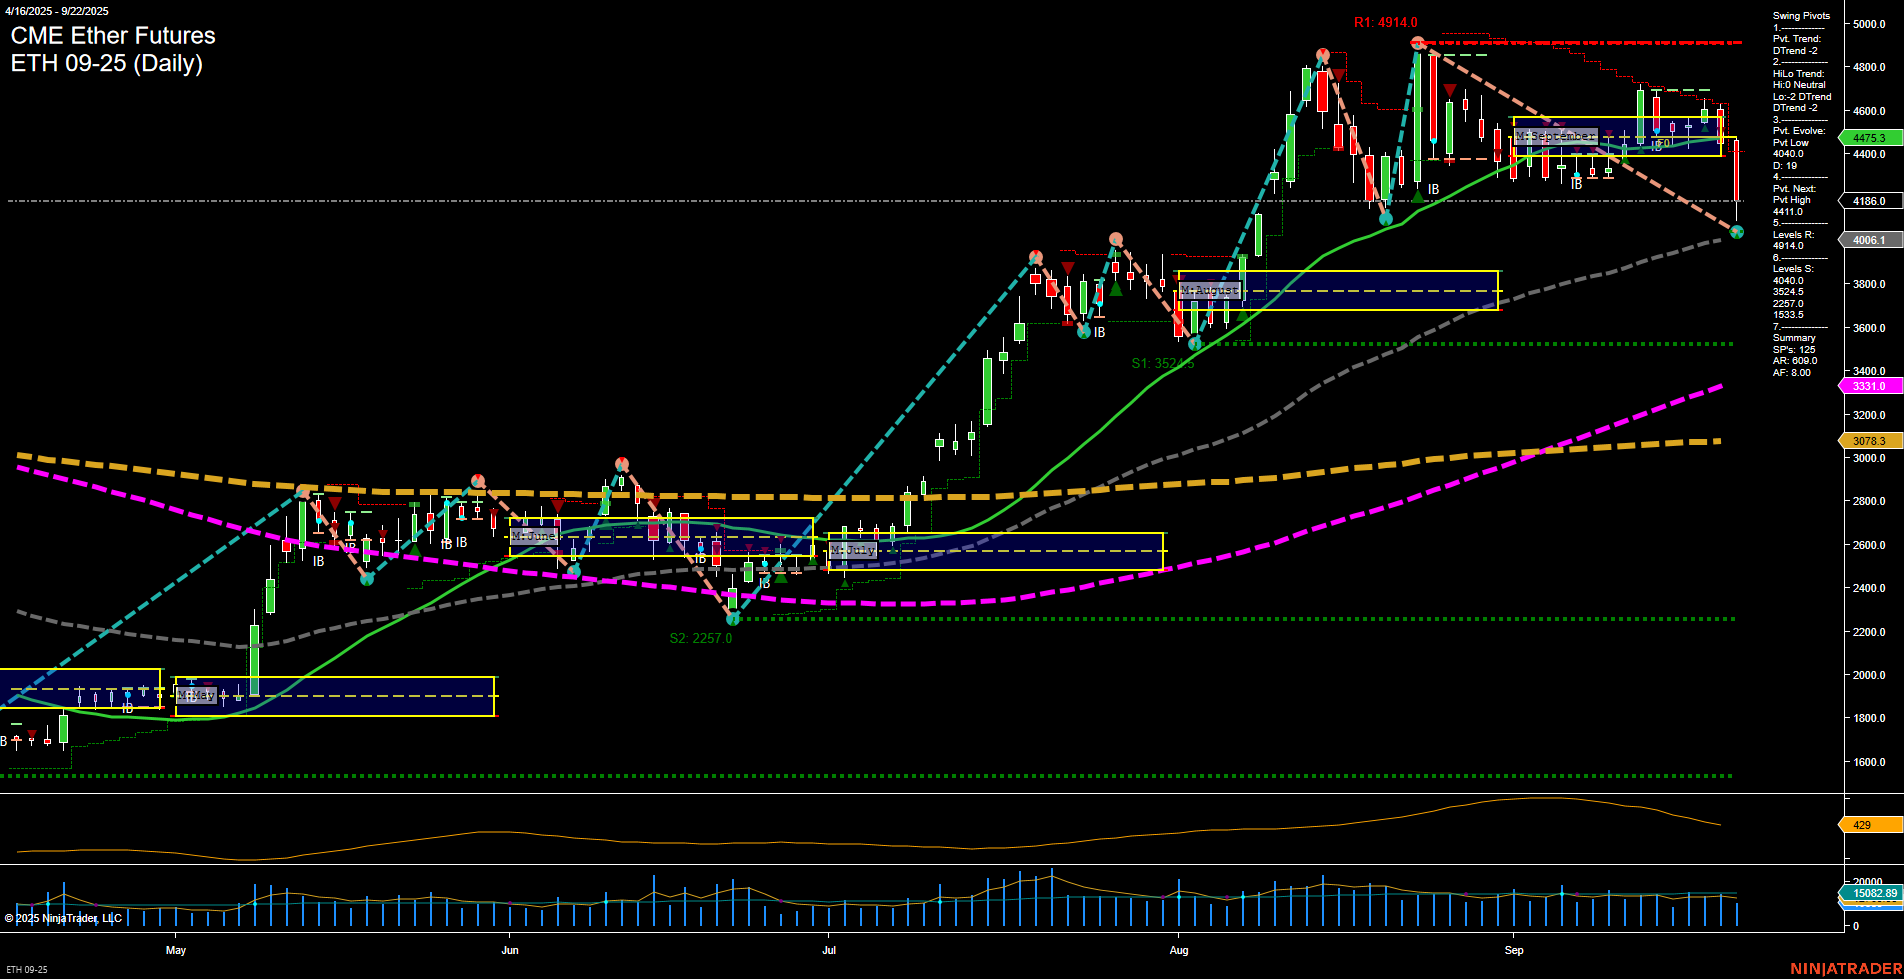This screenshot has height=979, width=1904.
Task: Select the teal globe marker at the August swing low
Action: pos(1195,345)
